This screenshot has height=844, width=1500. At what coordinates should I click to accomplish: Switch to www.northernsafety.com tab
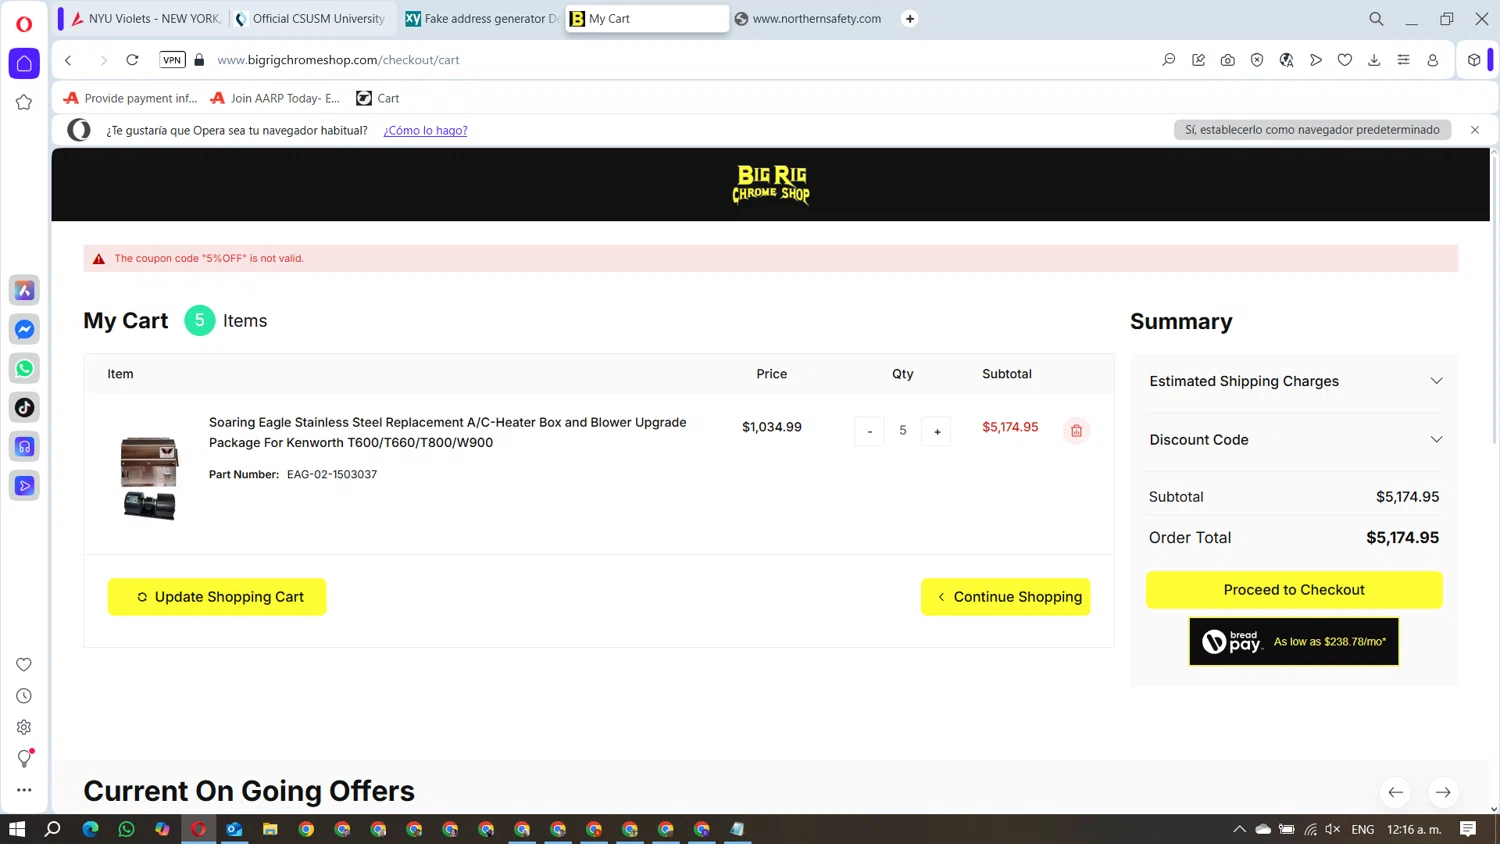click(809, 19)
